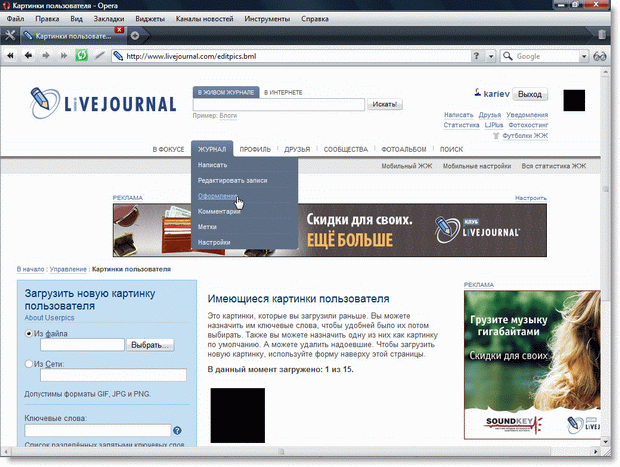Open the Вид menu
The width and height of the screenshot is (620, 467).
[x=76, y=19]
